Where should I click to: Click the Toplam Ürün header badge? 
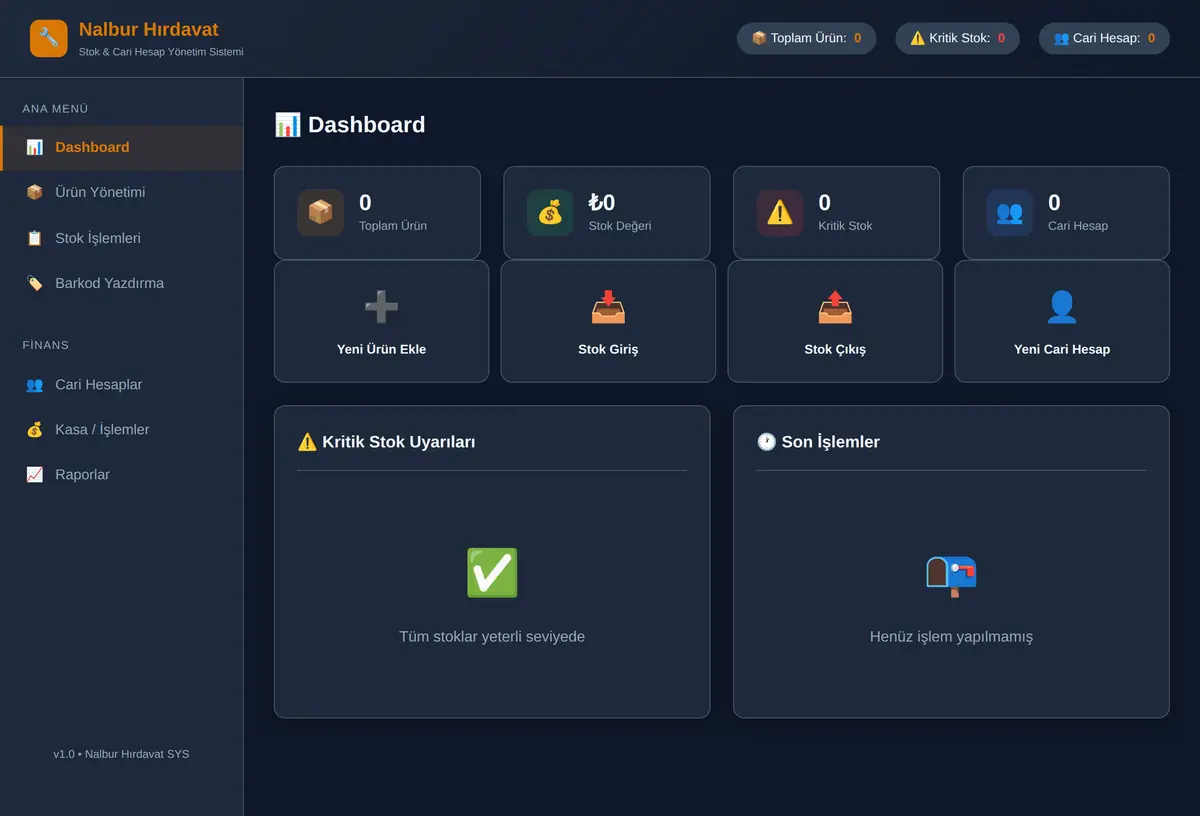point(806,38)
